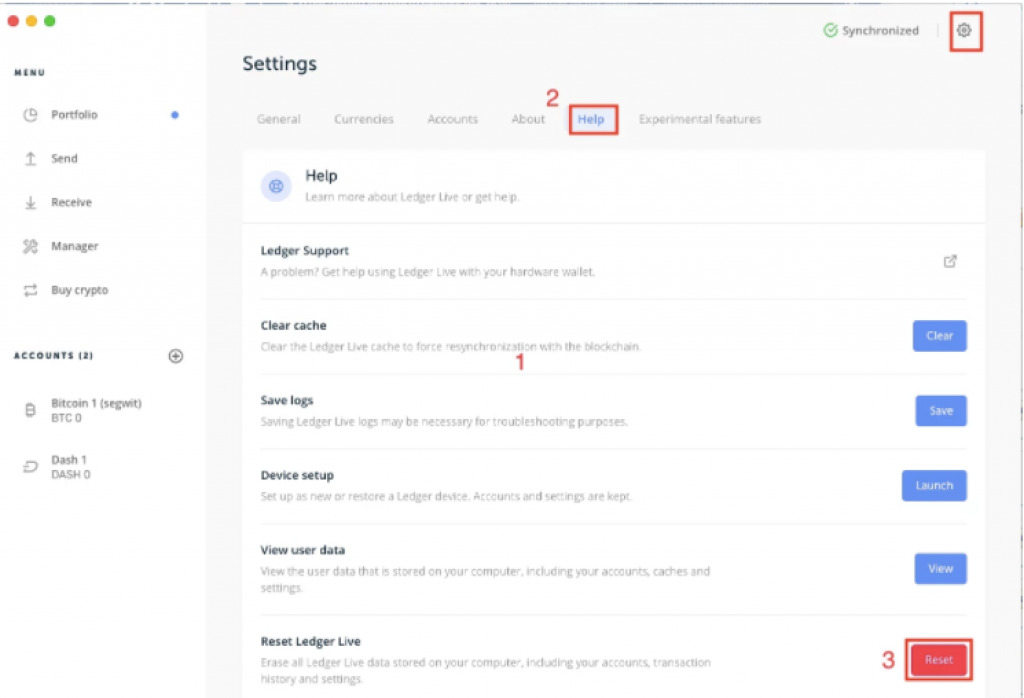
Task: Click the View user data heading
Action: coord(302,550)
